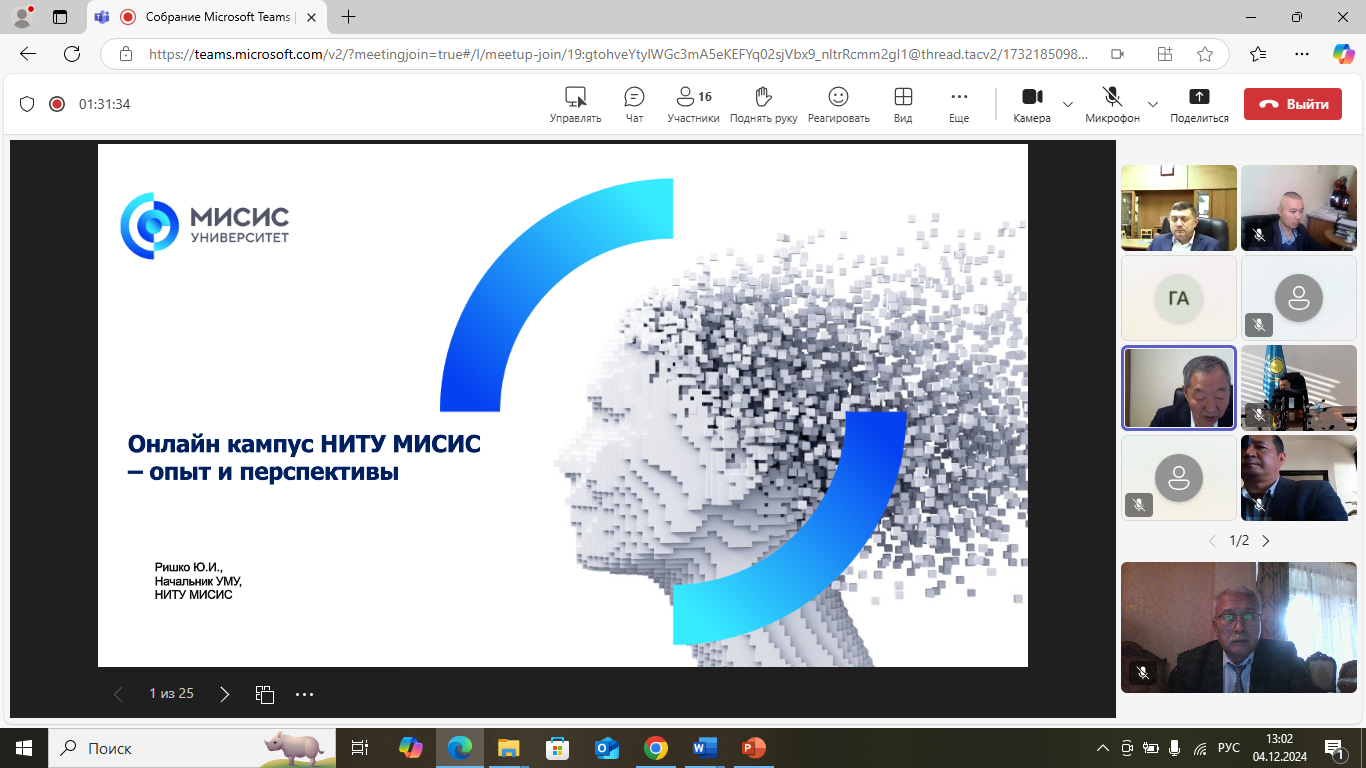Leave the meeting with Выйти
Viewport: 1366px width, 768px height.
tap(1293, 104)
